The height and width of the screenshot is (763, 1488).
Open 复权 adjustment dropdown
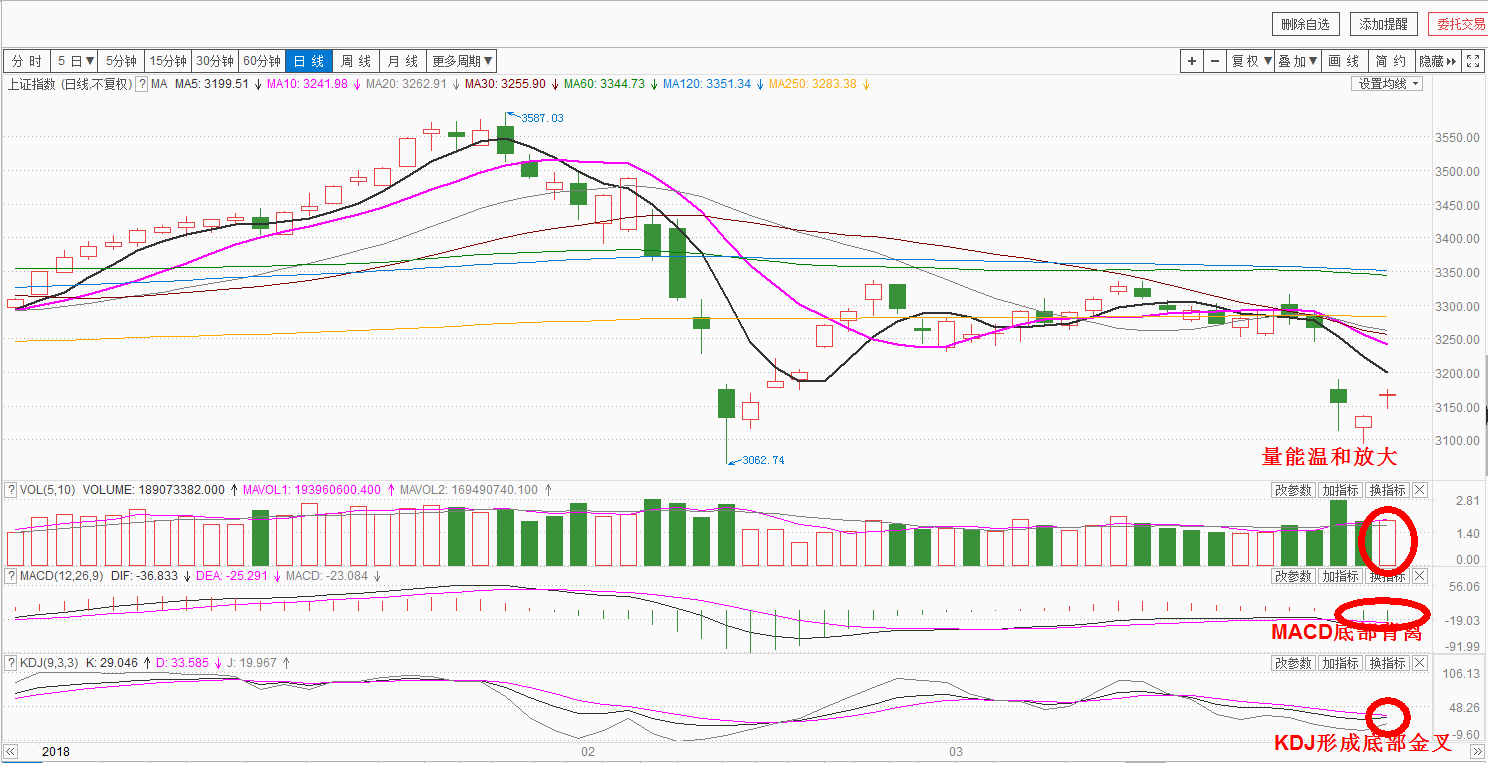click(1251, 61)
